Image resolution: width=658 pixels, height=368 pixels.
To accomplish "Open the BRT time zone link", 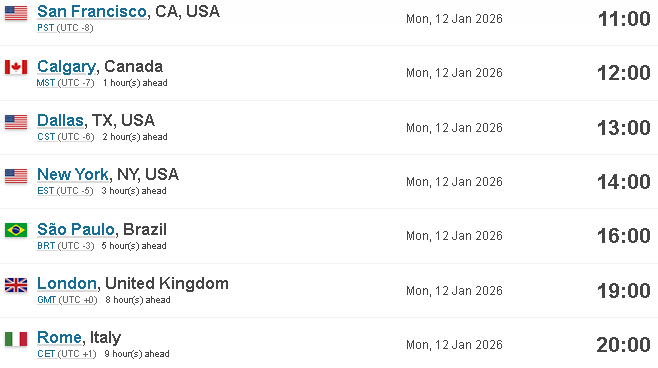I will [46, 246].
